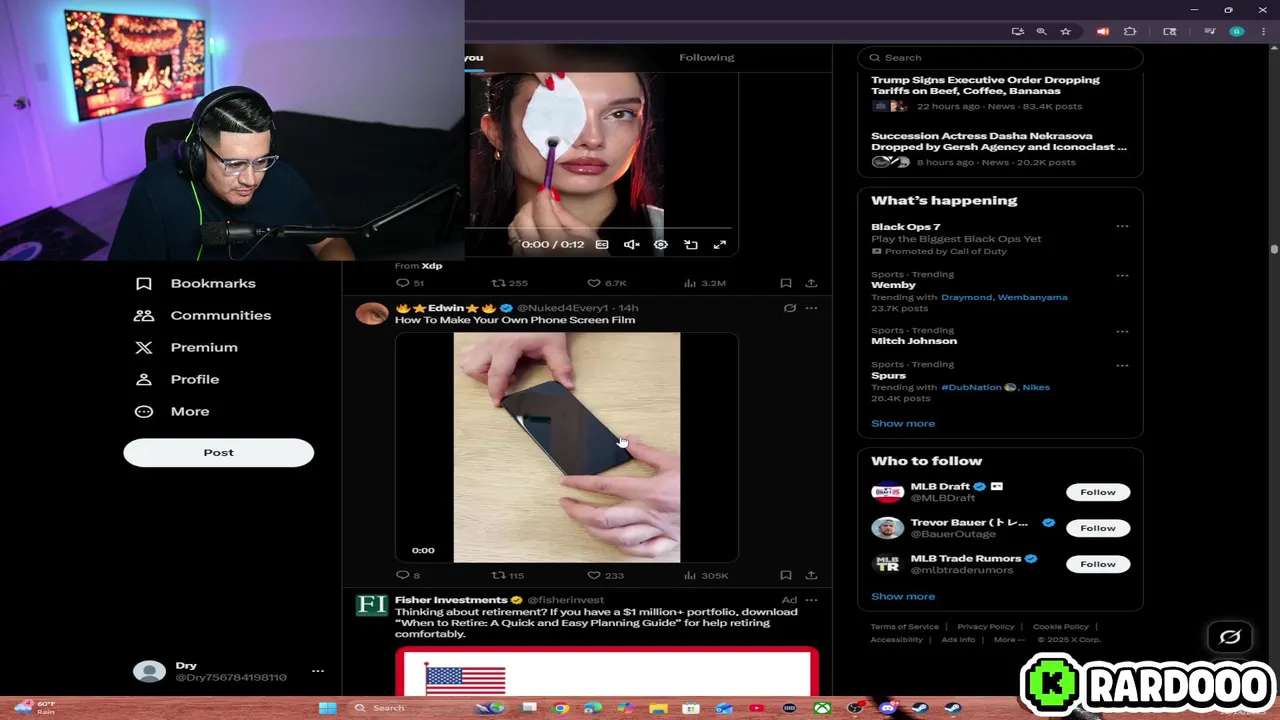Open the Terms of Service link
The image size is (1280, 720).
coord(904,627)
